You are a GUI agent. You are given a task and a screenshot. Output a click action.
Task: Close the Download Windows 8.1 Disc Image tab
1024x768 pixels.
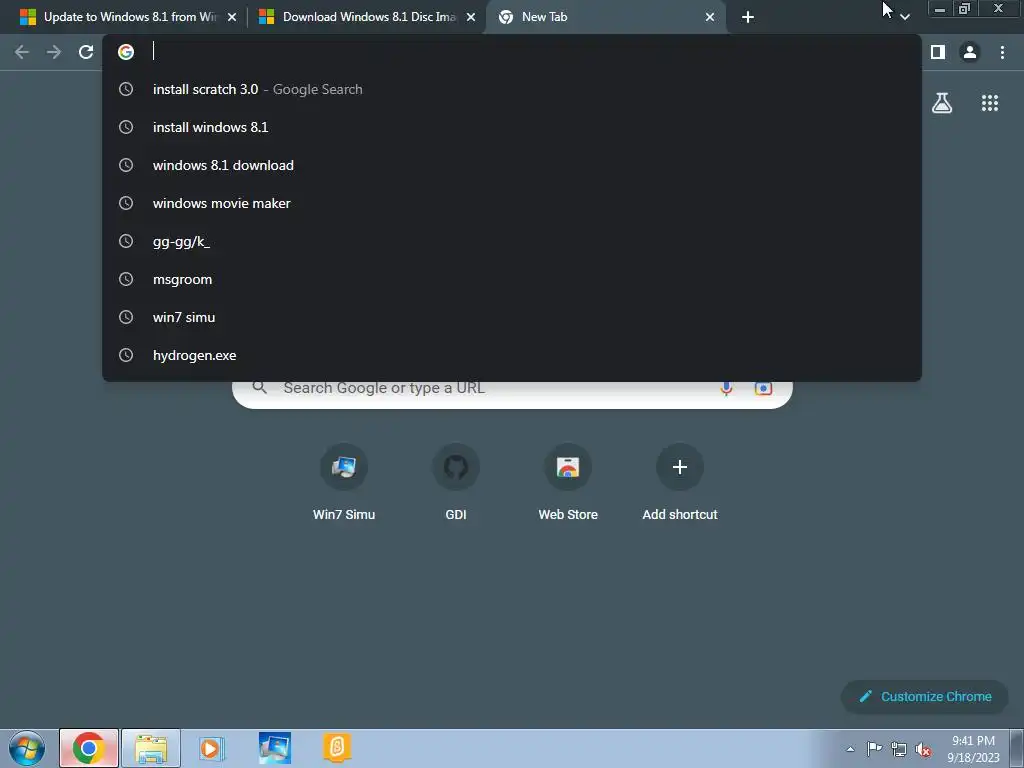471,17
